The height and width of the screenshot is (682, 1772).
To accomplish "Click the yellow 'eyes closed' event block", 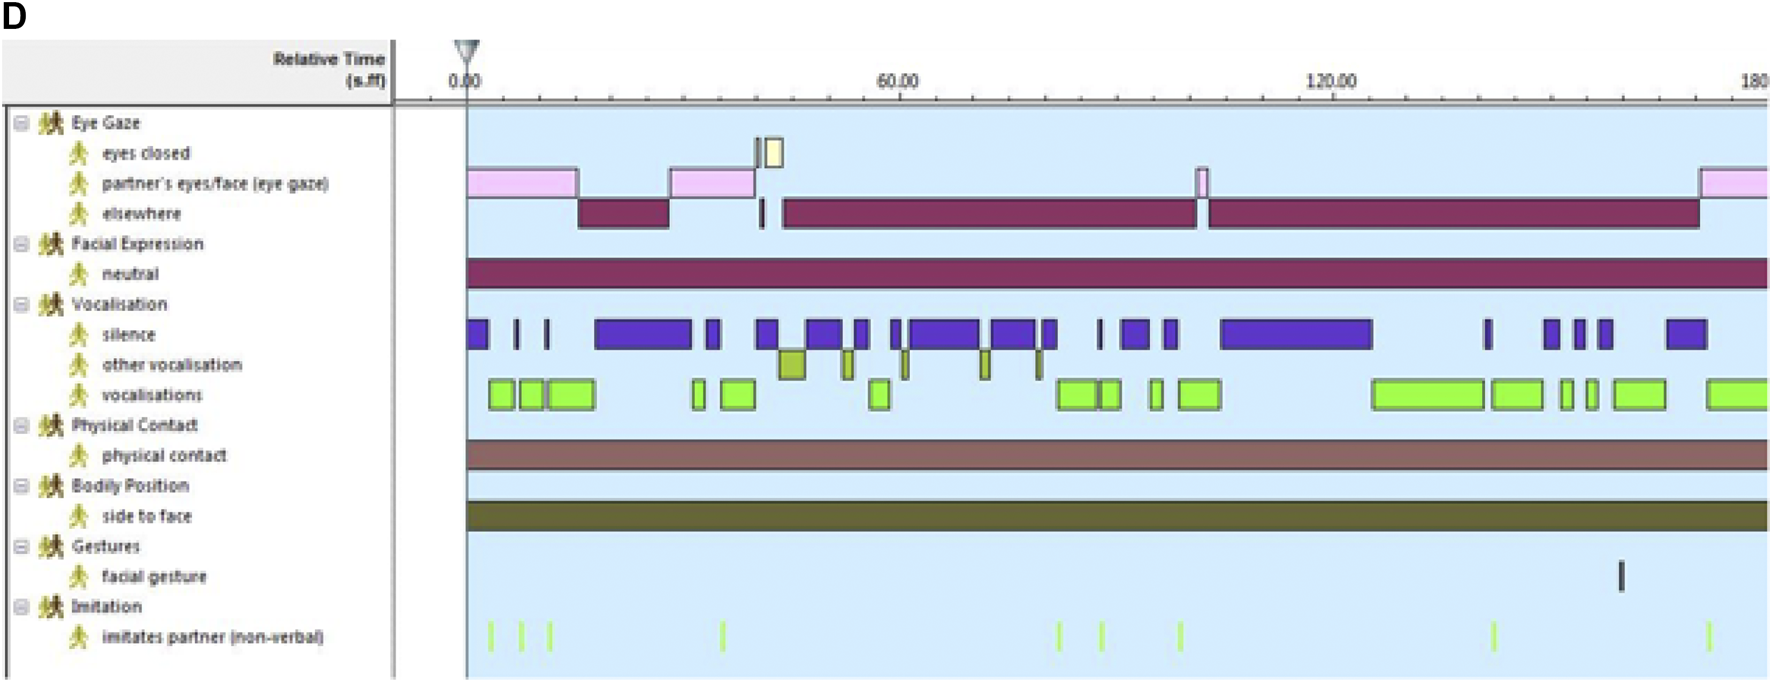I will point(773,153).
